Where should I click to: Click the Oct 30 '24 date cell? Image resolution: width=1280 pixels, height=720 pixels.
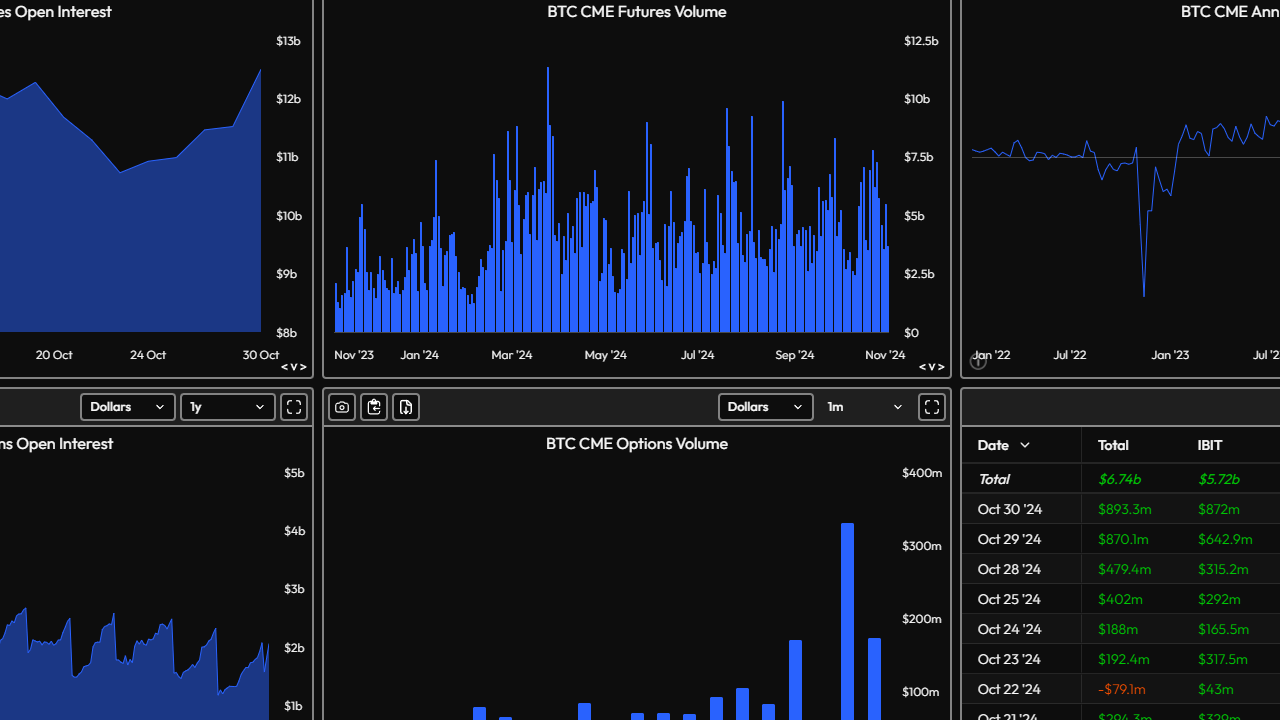pyautogui.click(x=1010, y=509)
